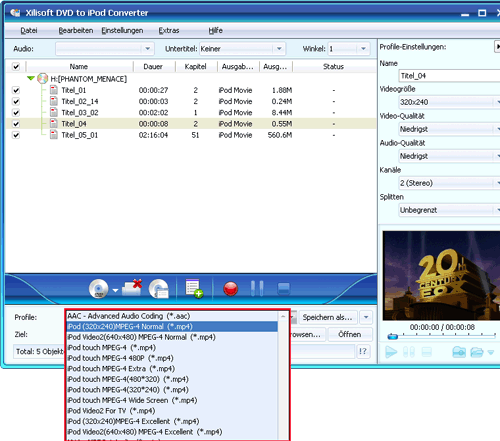Open the Bearbeiten menu
The width and height of the screenshot is (500, 441).
tap(76, 30)
